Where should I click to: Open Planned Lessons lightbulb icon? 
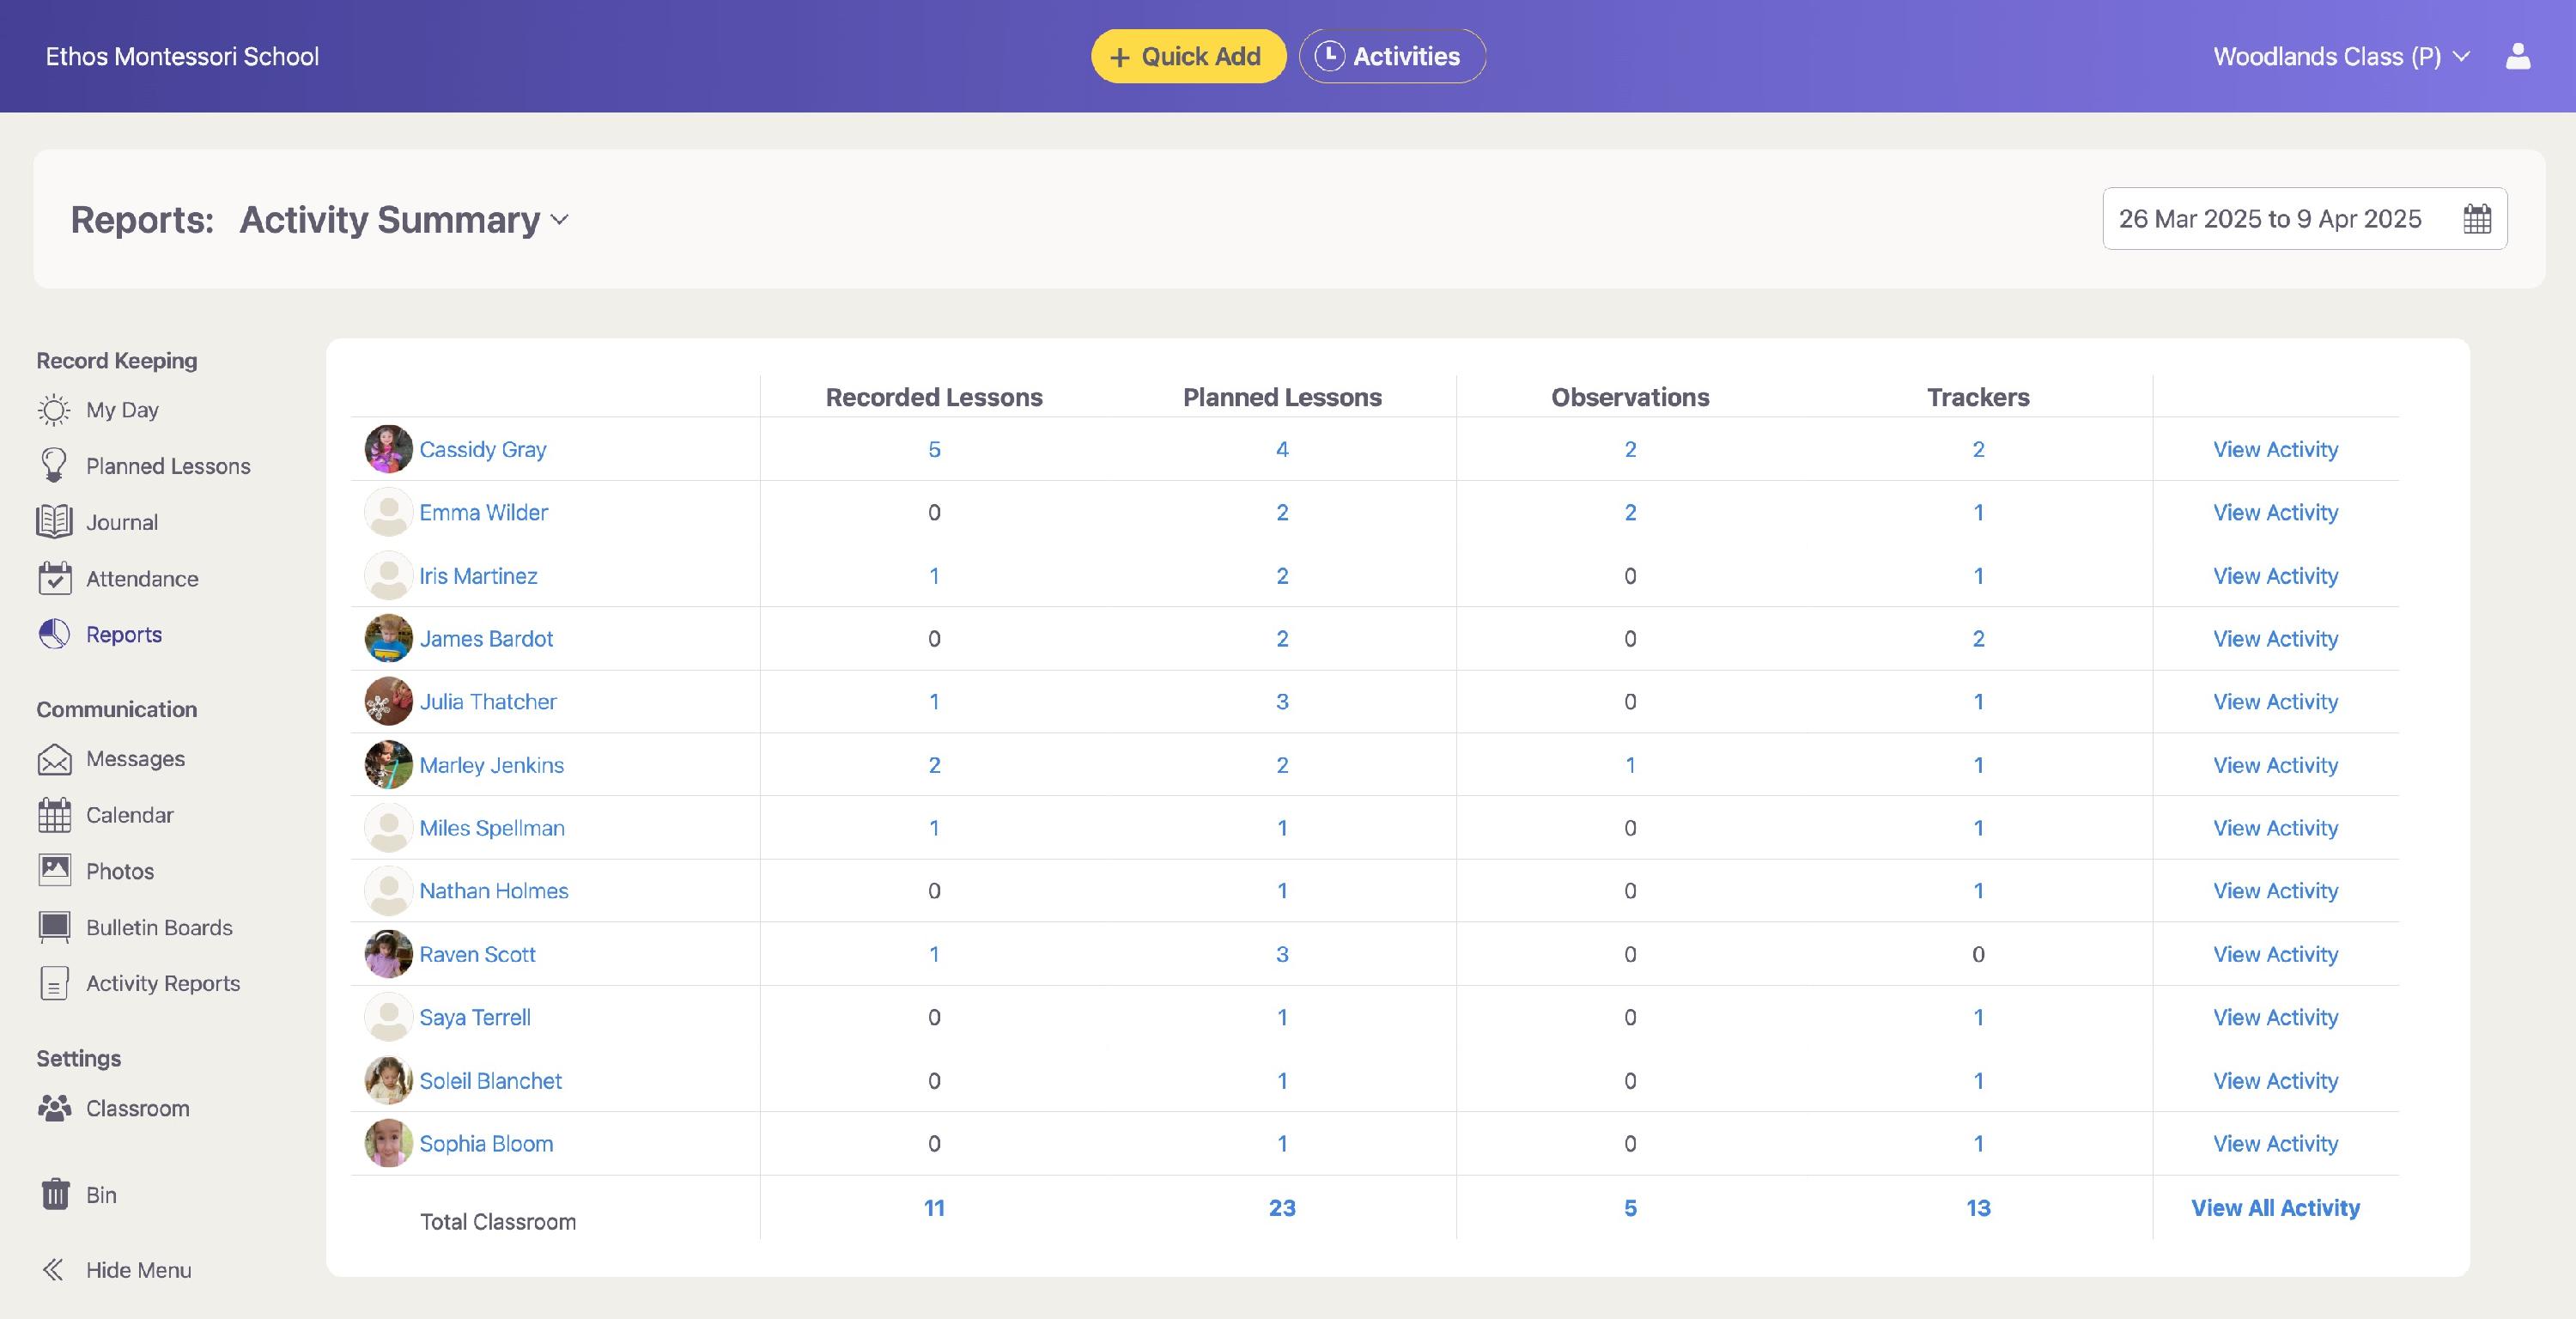pos(54,466)
